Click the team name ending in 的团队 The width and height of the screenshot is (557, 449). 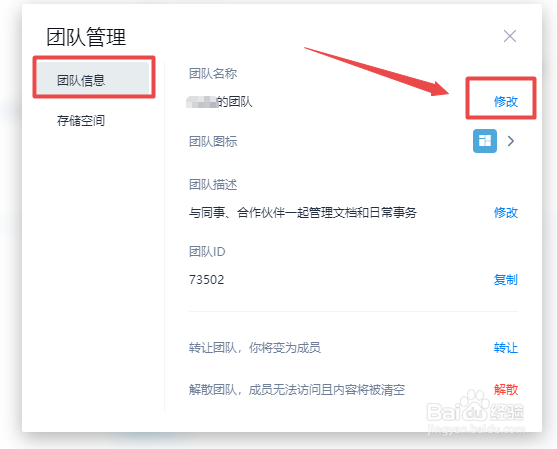click(x=219, y=102)
